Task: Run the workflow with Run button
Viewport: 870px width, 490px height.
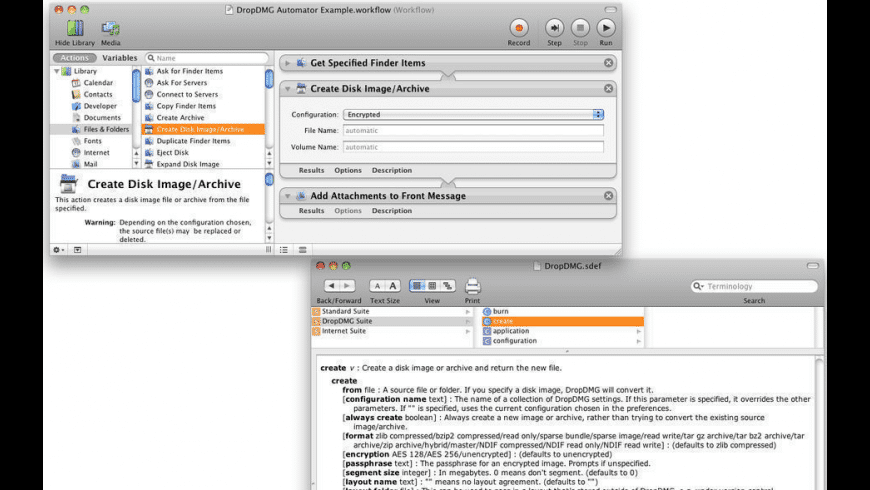Action: click(606, 28)
